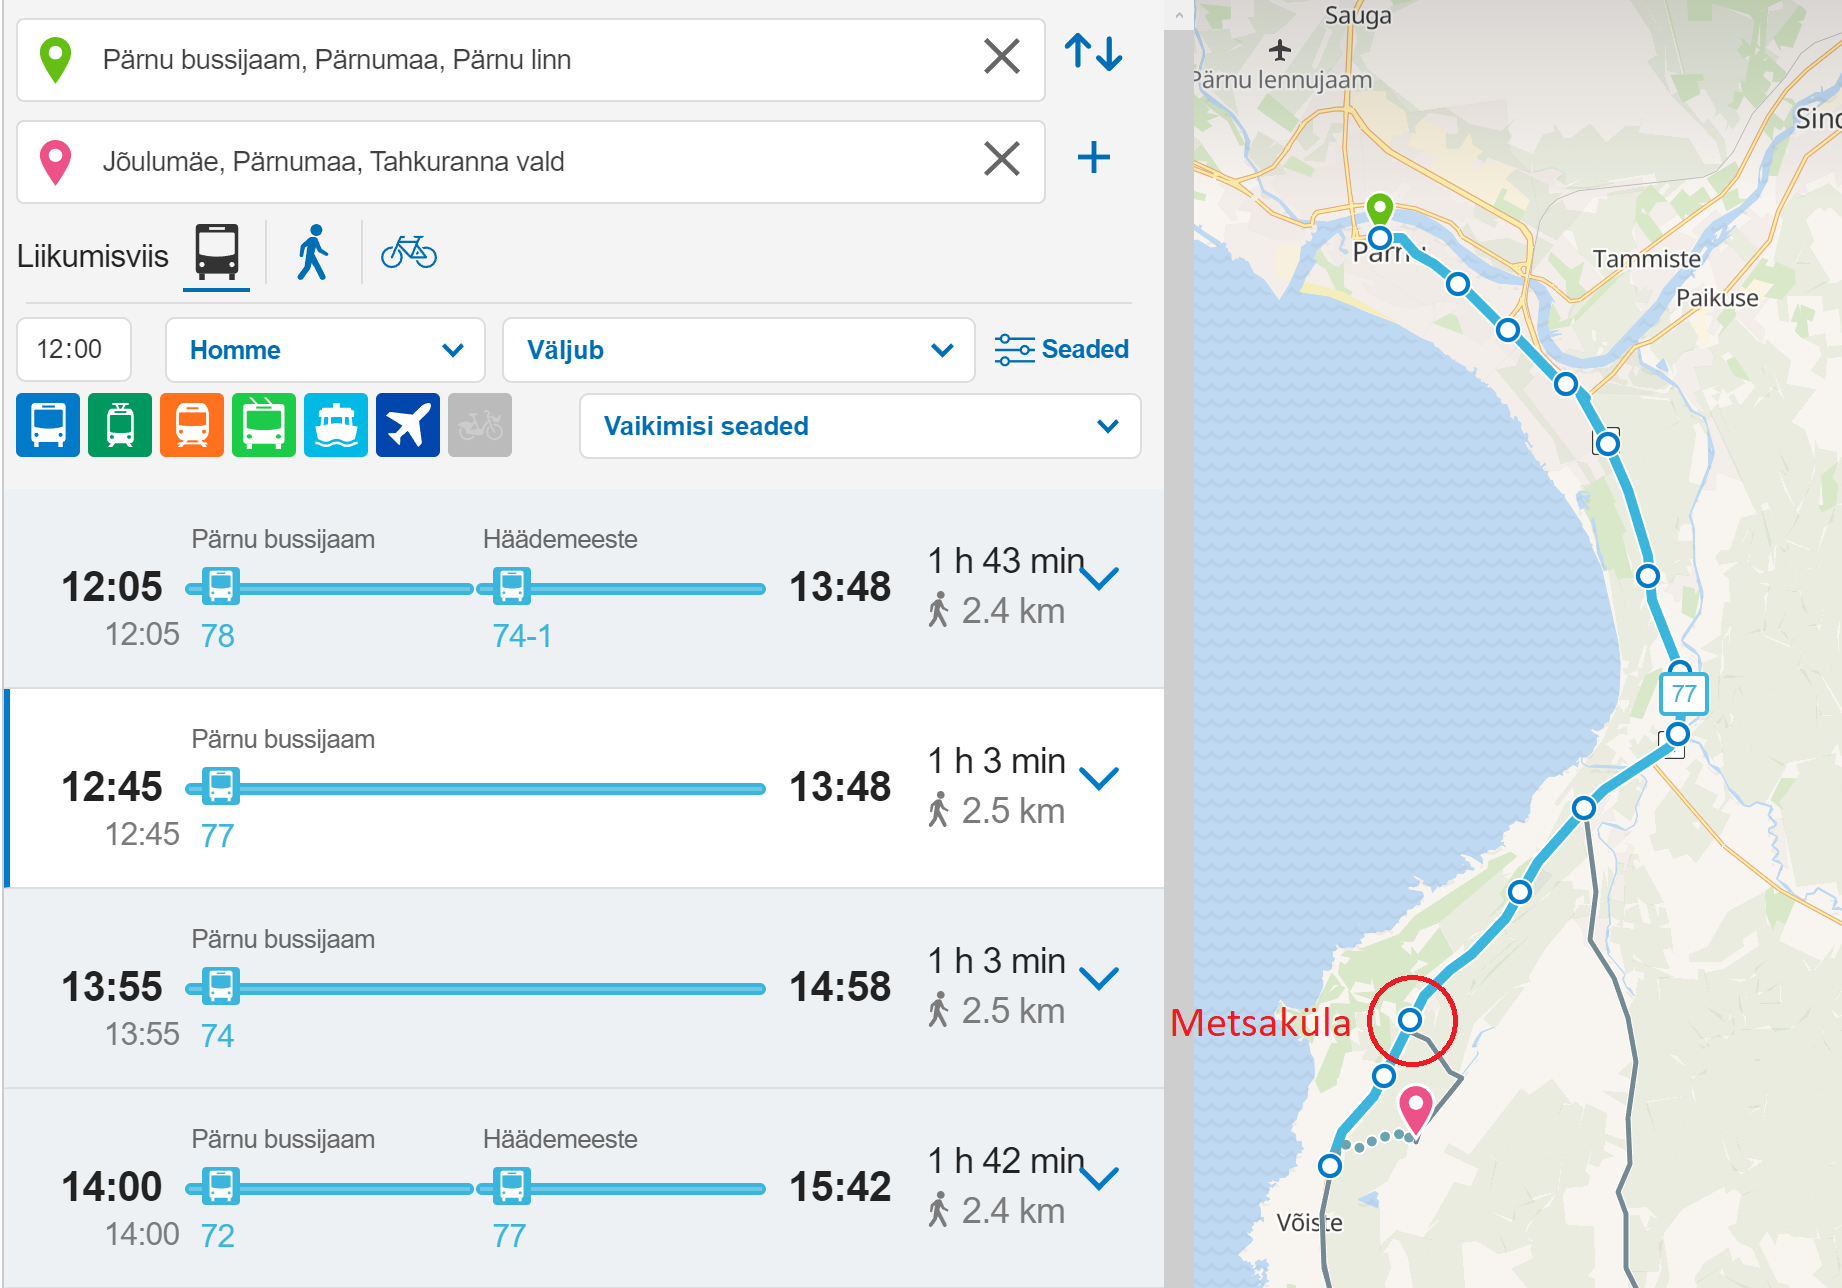Open the Vaikimisi seaded dropdown
This screenshot has width=1842, height=1288.
coord(860,426)
